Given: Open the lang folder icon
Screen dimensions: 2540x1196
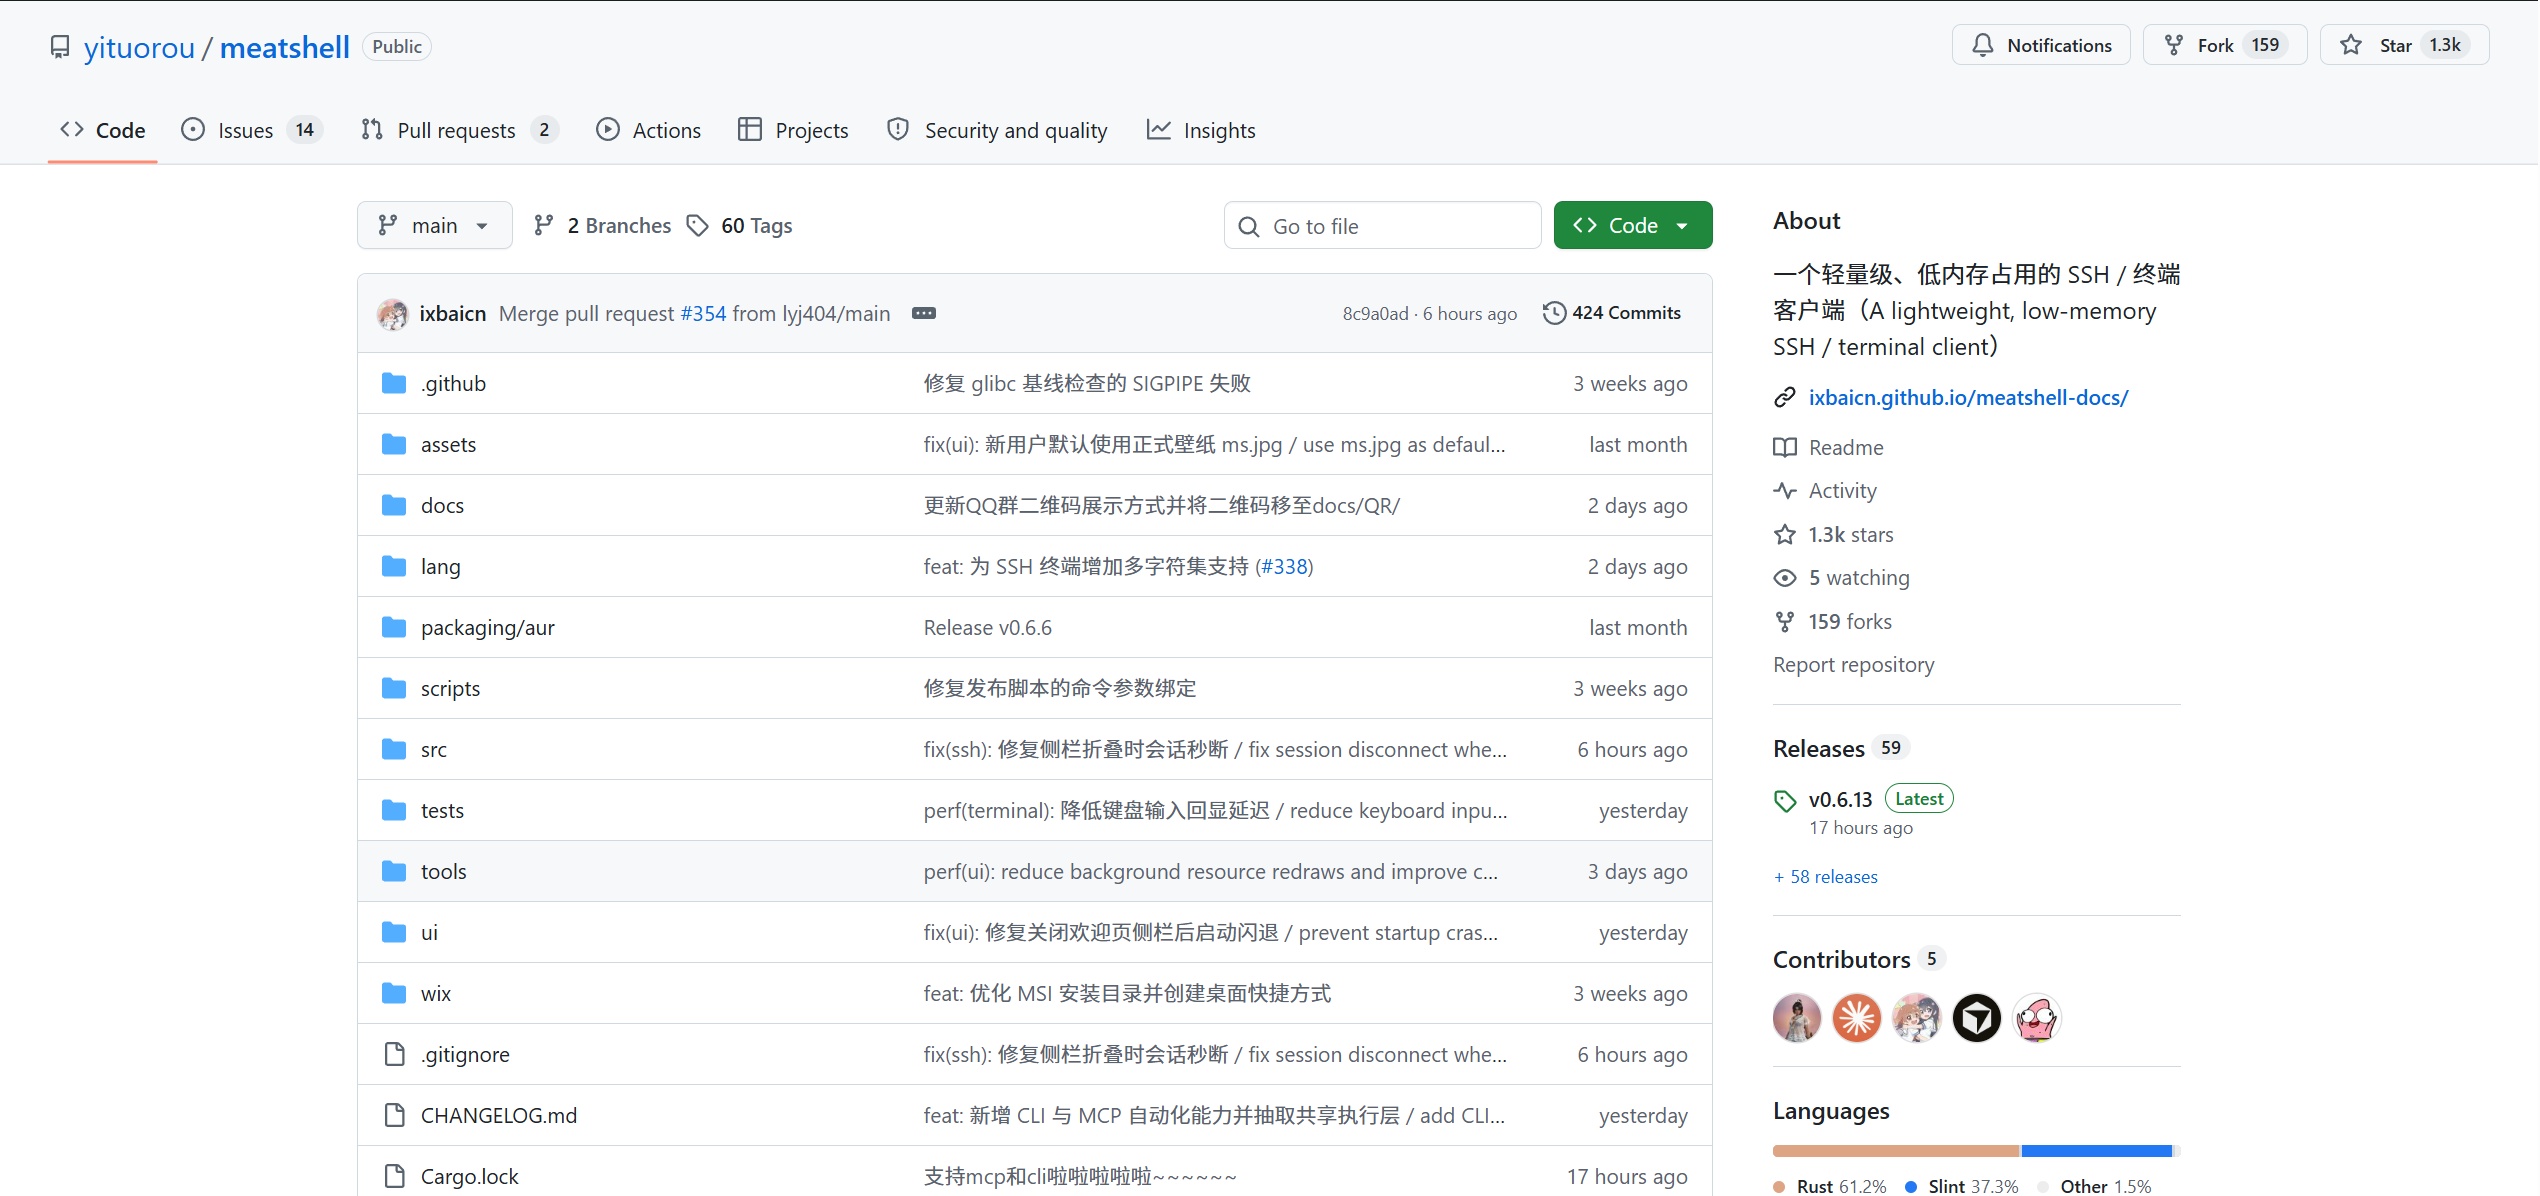Looking at the screenshot, I should pos(394,567).
